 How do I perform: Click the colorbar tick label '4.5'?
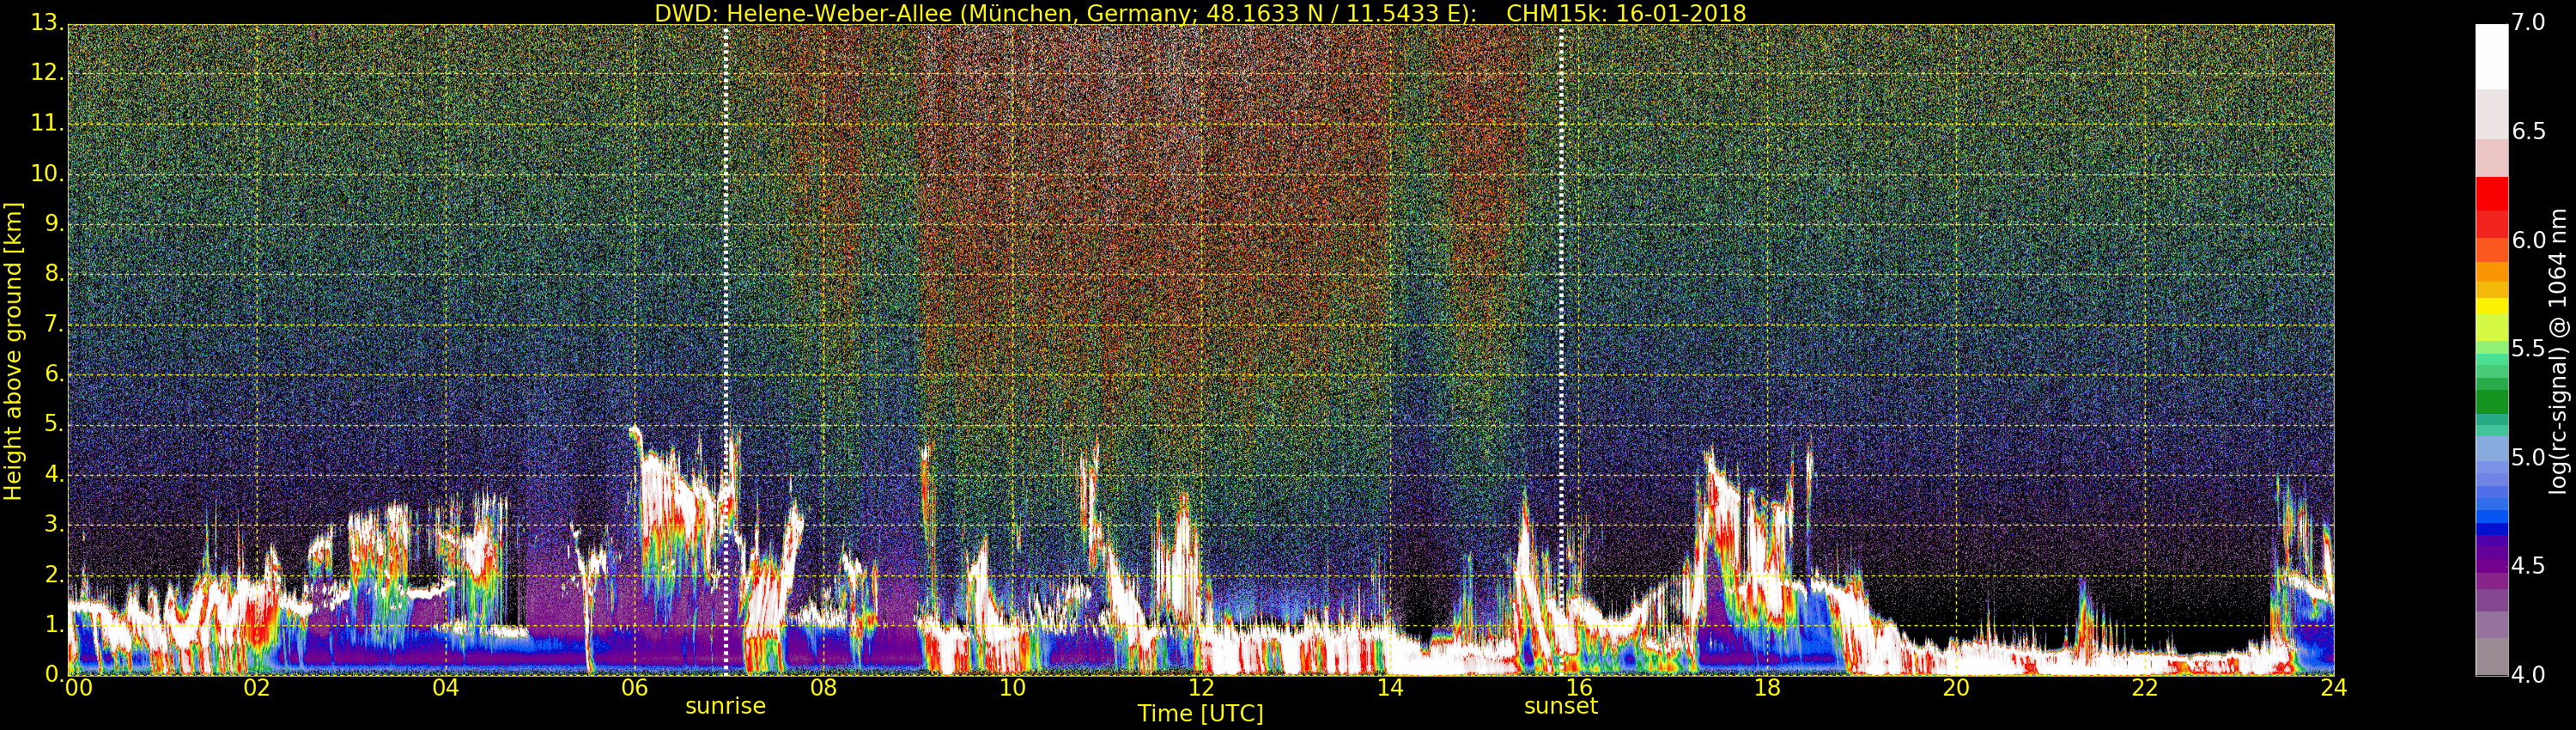pos(2528,566)
